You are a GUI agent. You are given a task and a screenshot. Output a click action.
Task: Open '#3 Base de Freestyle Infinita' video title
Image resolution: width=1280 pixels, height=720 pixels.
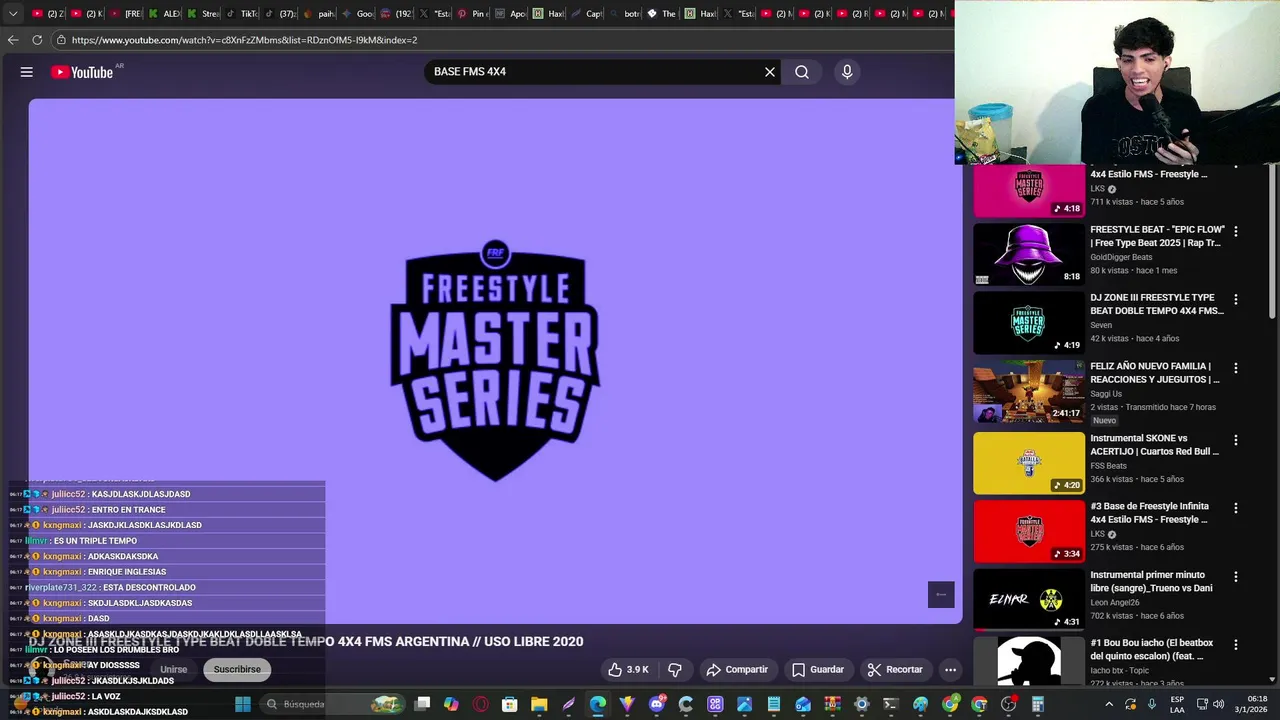tap(1150, 513)
